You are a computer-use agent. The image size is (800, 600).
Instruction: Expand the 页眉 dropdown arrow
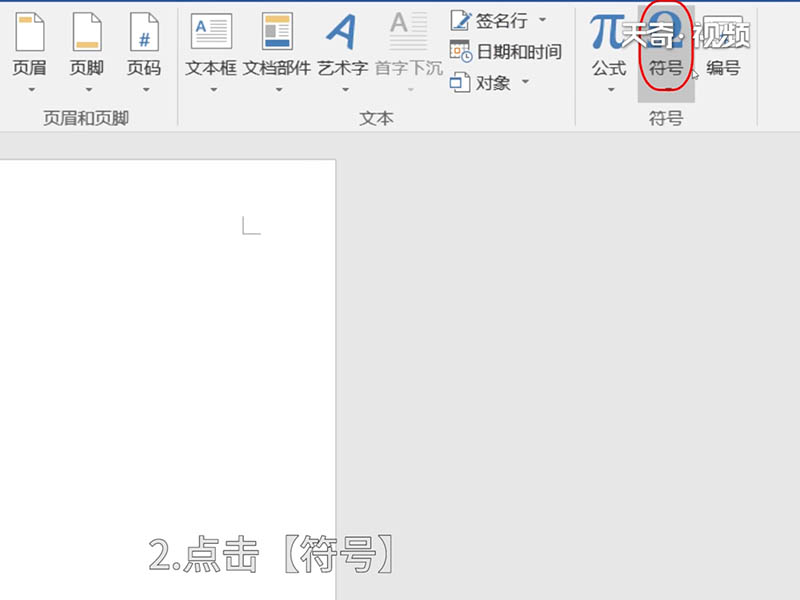pos(32,90)
